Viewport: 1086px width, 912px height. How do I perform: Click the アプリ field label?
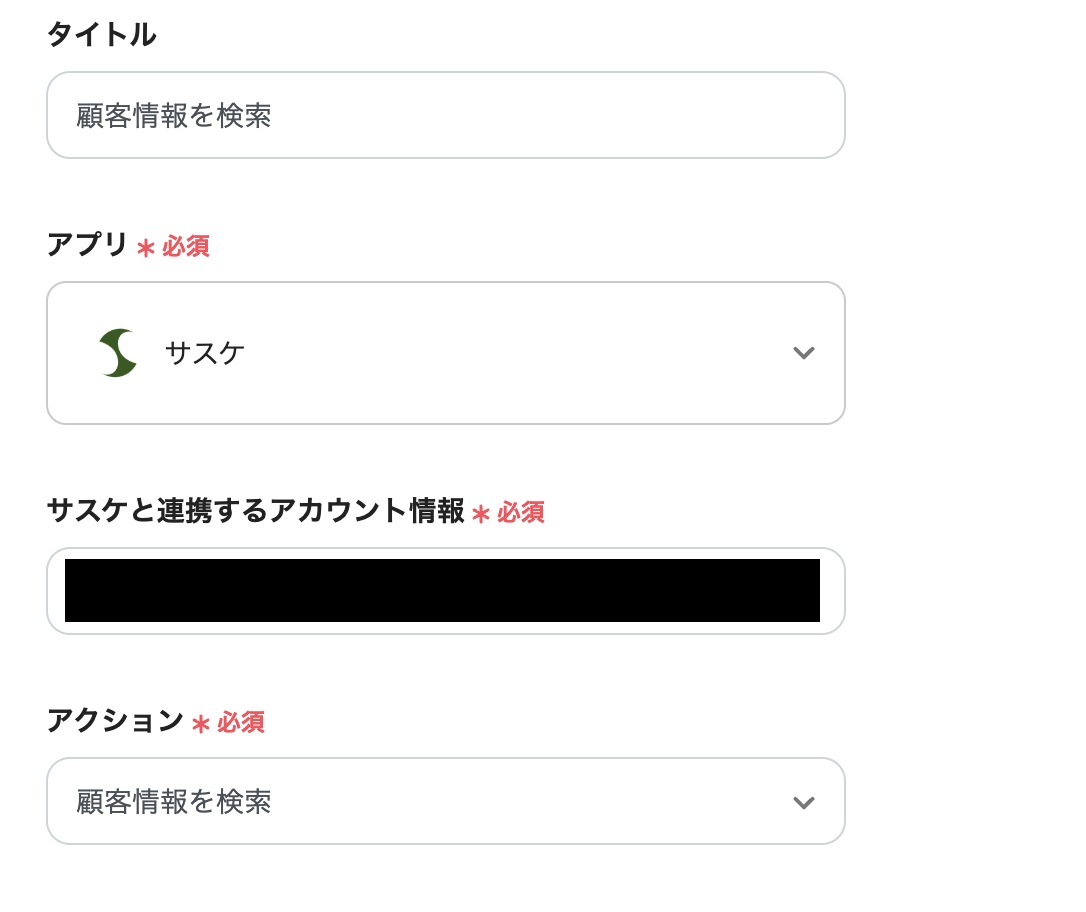(x=88, y=245)
